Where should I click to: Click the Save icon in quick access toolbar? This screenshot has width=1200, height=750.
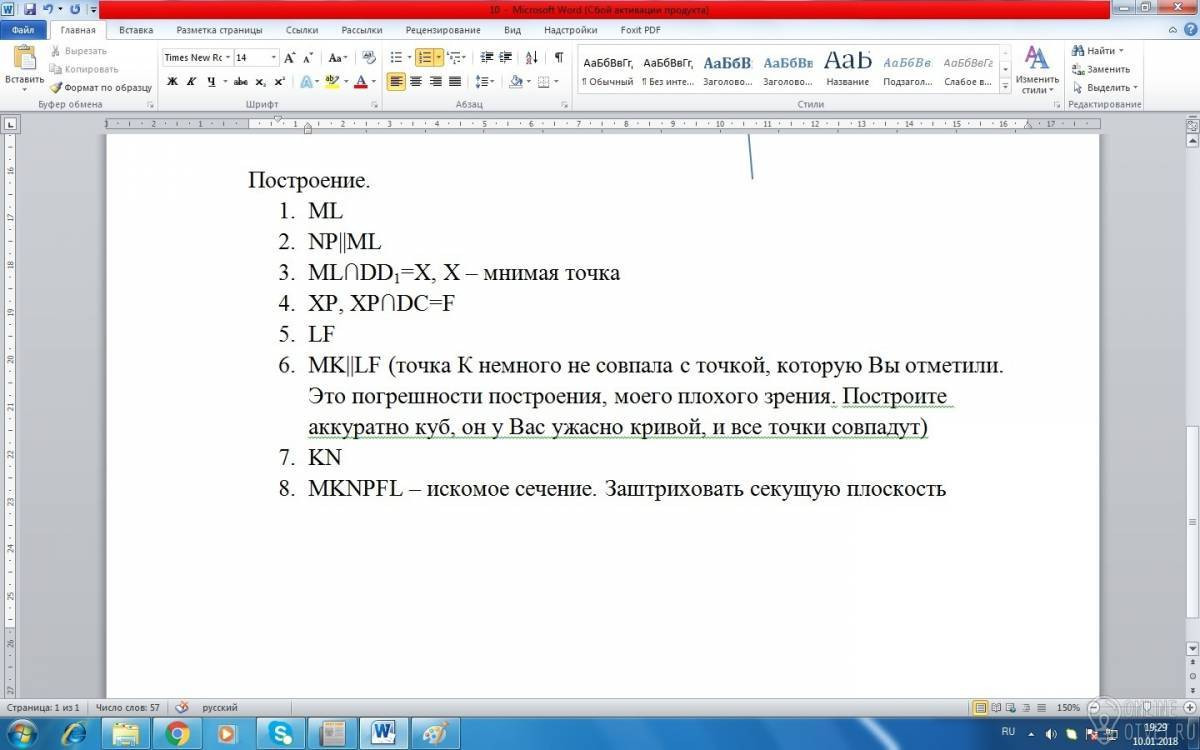[27, 9]
